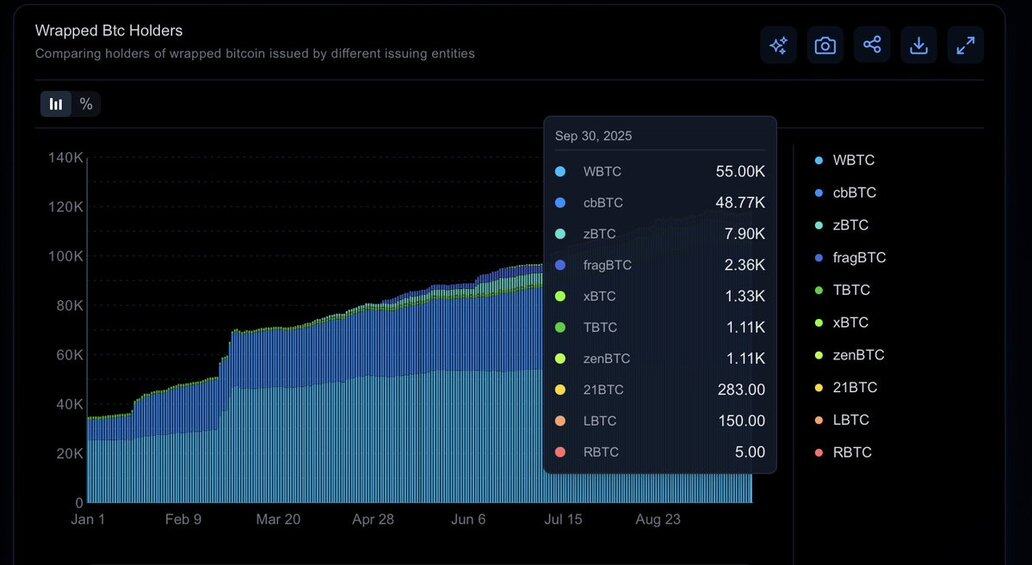Toggle cbBTC series in legend
This screenshot has width=1032, height=565.
tap(853, 193)
